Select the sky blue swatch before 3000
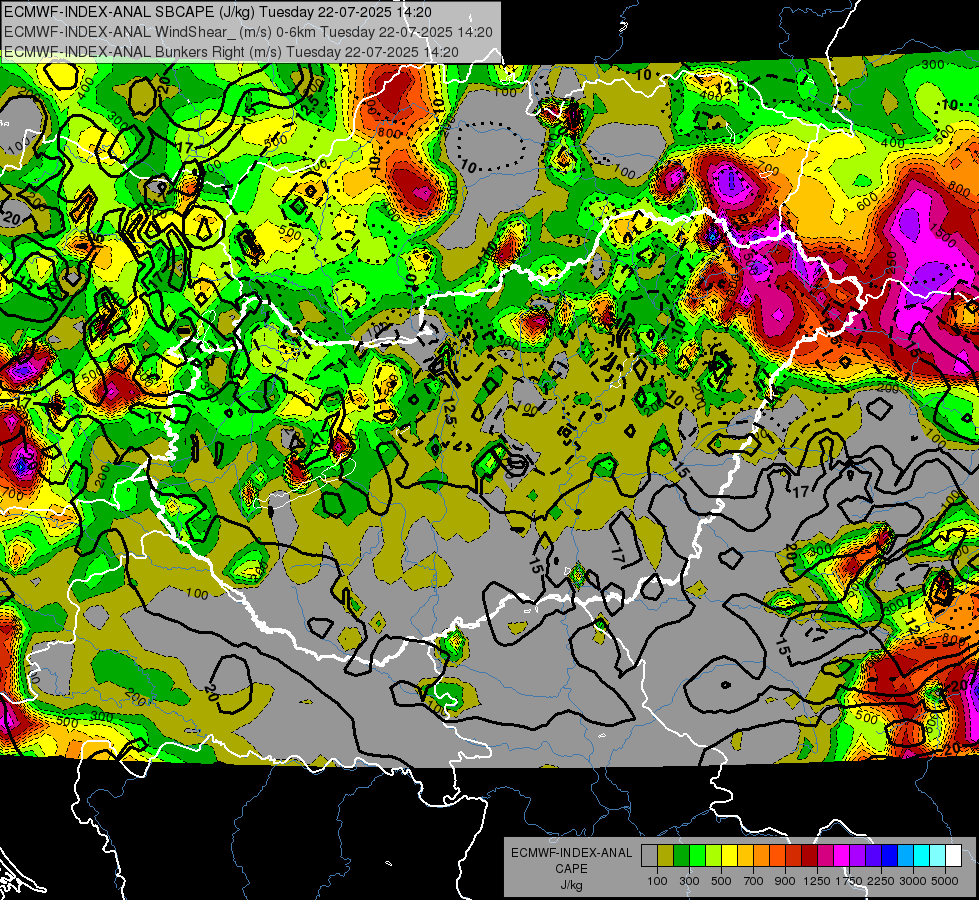The width and height of the screenshot is (979, 900). (x=905, y=856)
